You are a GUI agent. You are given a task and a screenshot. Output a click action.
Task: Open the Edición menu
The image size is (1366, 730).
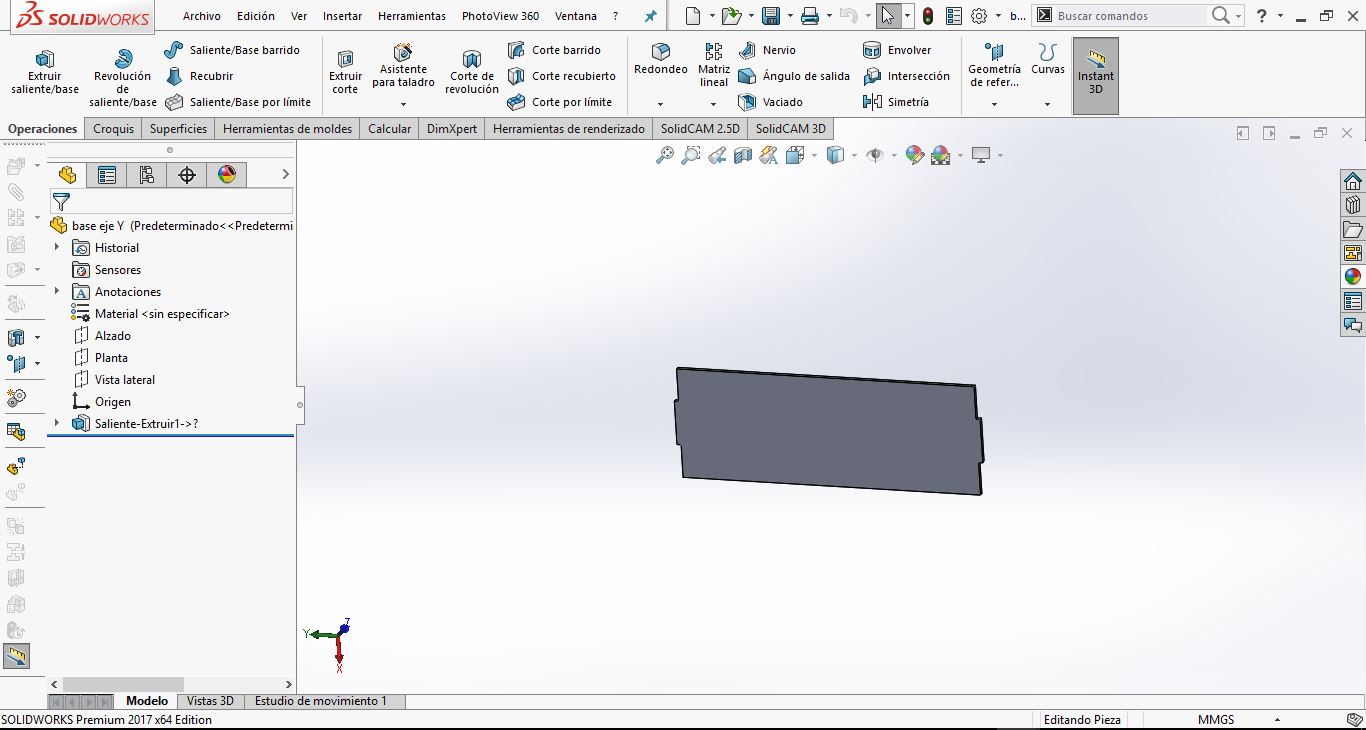coord(256,16)
